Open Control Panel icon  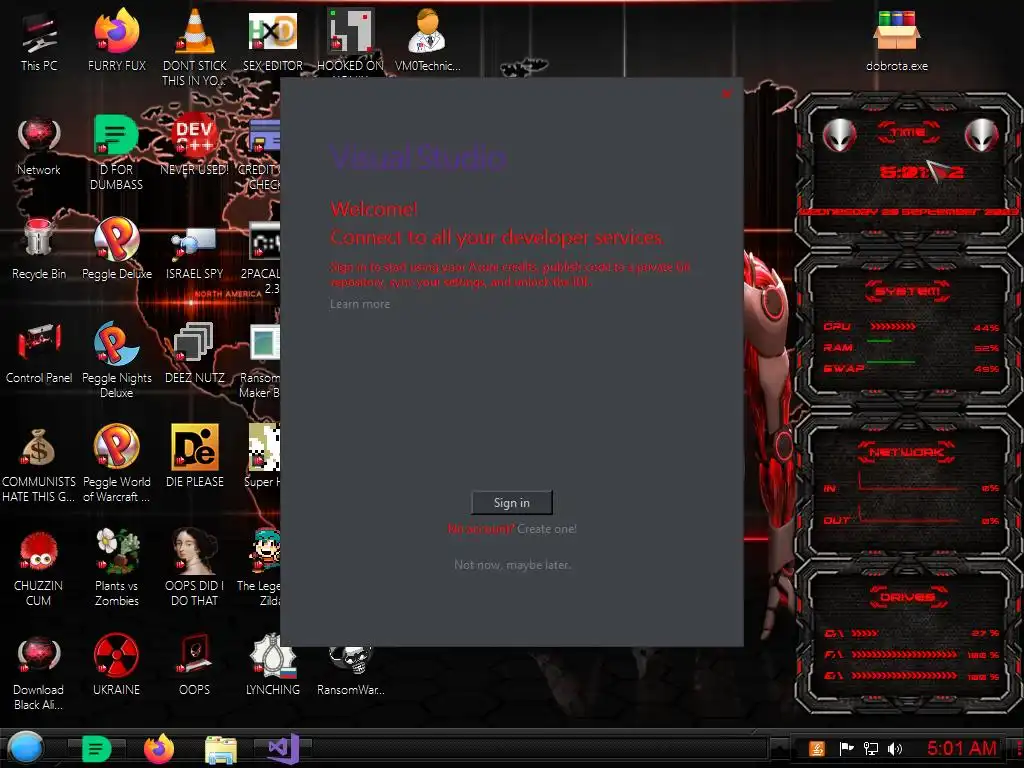point(39,353)
